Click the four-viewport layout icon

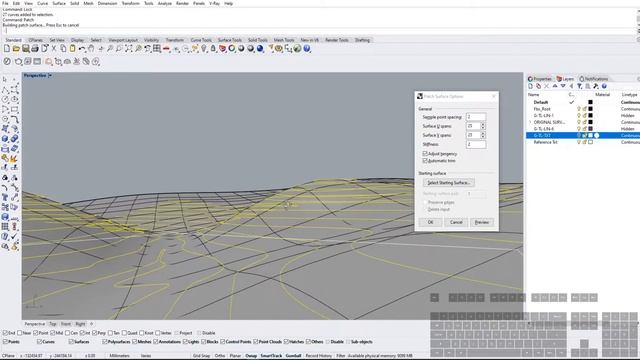tap(157, 49)
